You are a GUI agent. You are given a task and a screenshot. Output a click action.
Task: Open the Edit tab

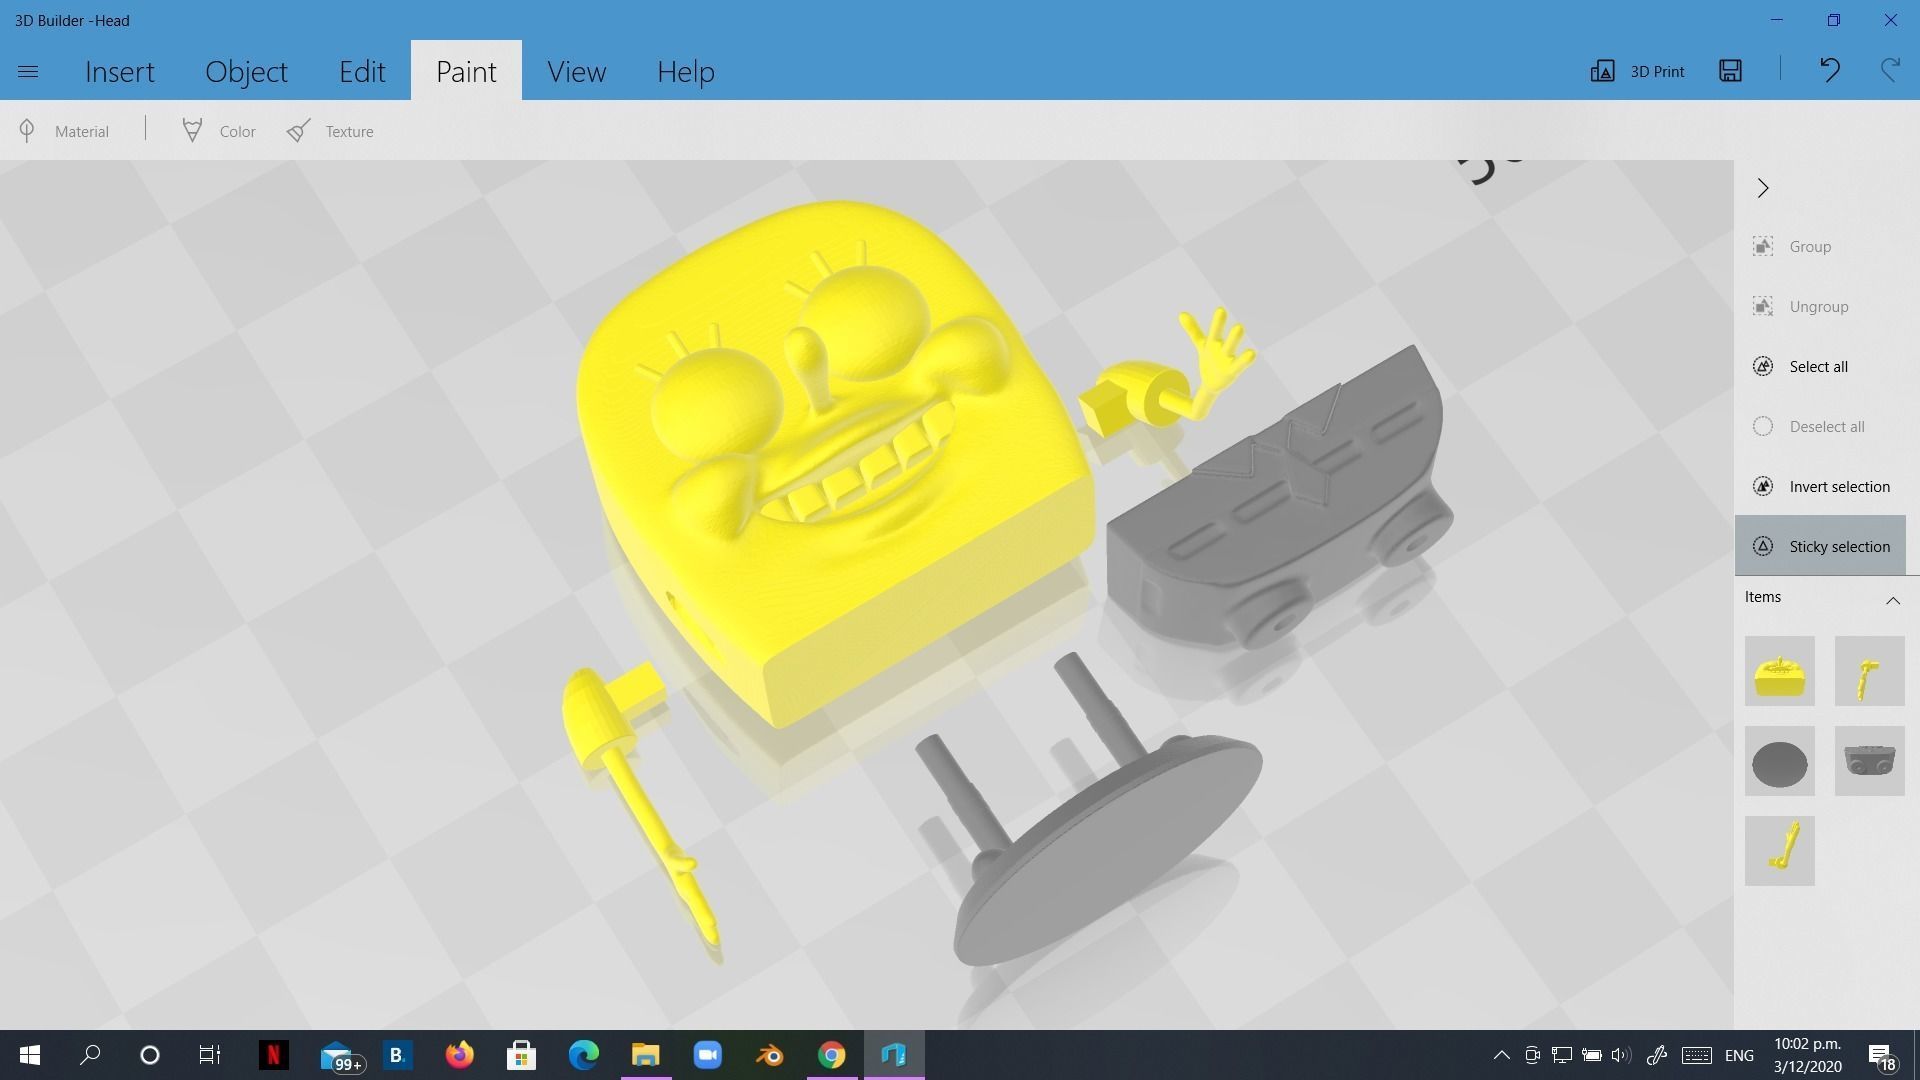click(362, 71)
